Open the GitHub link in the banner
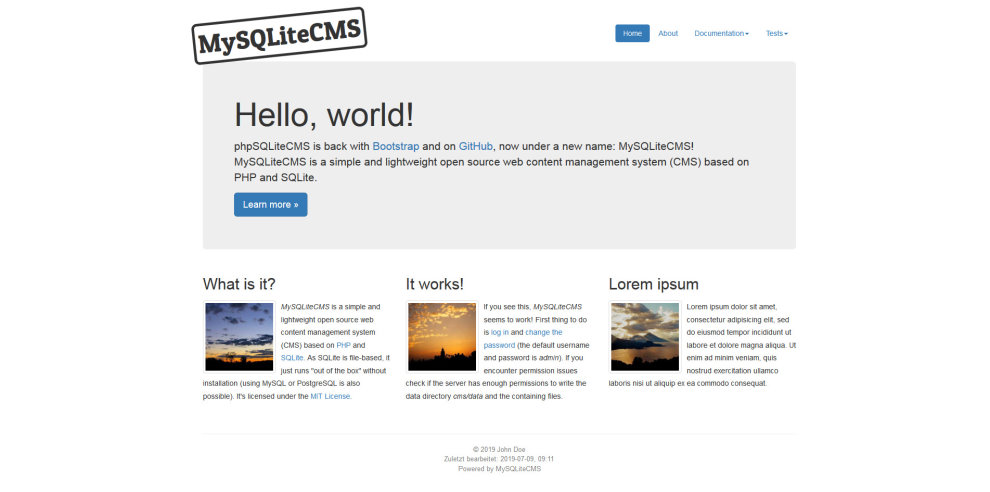 [x=475, y=146]
